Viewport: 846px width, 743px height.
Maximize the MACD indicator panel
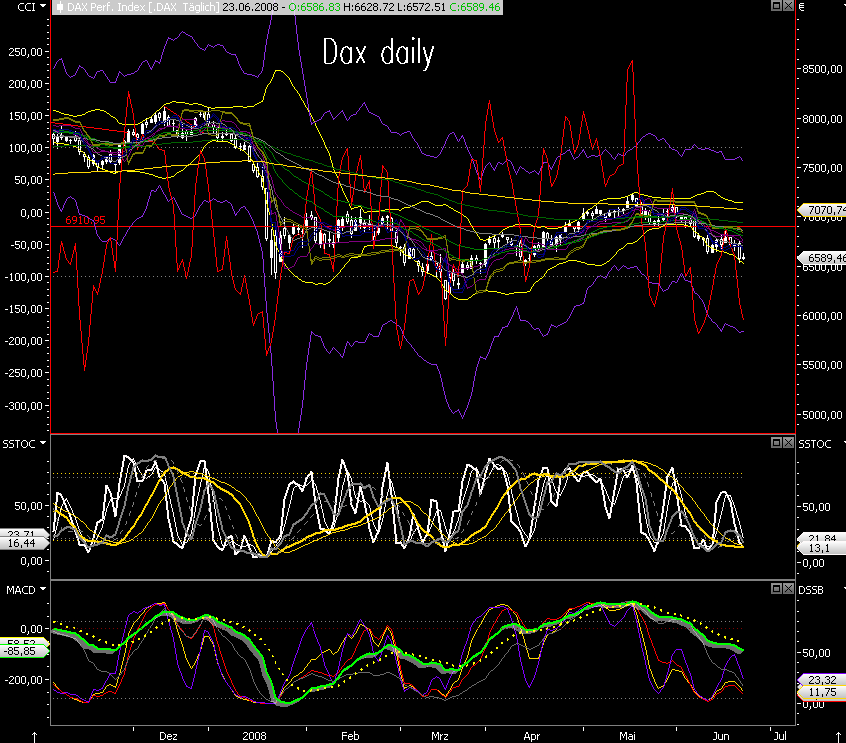click(x=776, y=588)
